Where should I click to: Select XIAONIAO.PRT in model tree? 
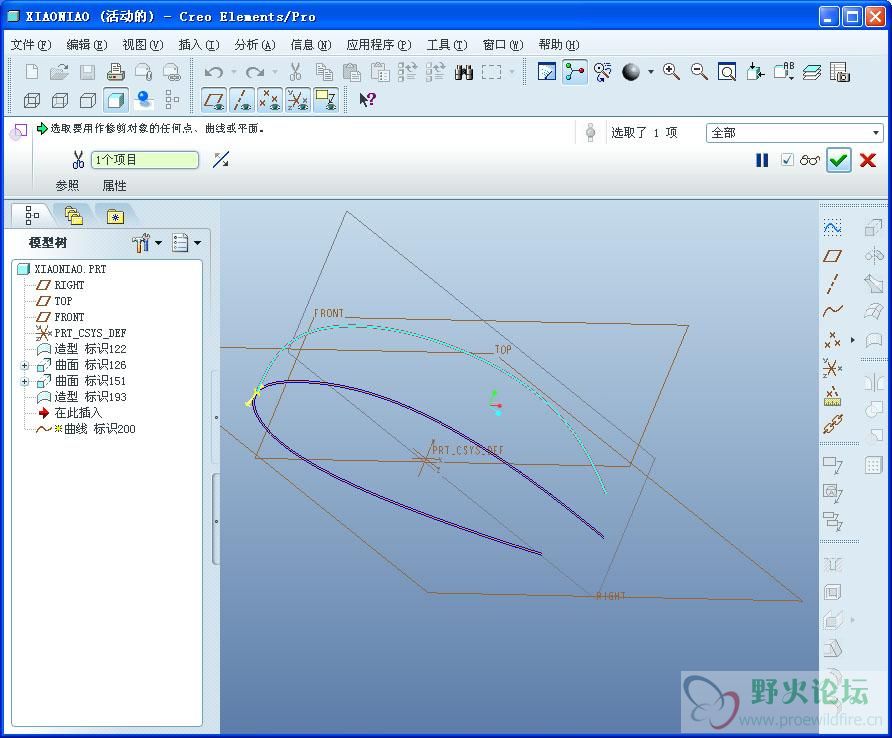(62, 269)
